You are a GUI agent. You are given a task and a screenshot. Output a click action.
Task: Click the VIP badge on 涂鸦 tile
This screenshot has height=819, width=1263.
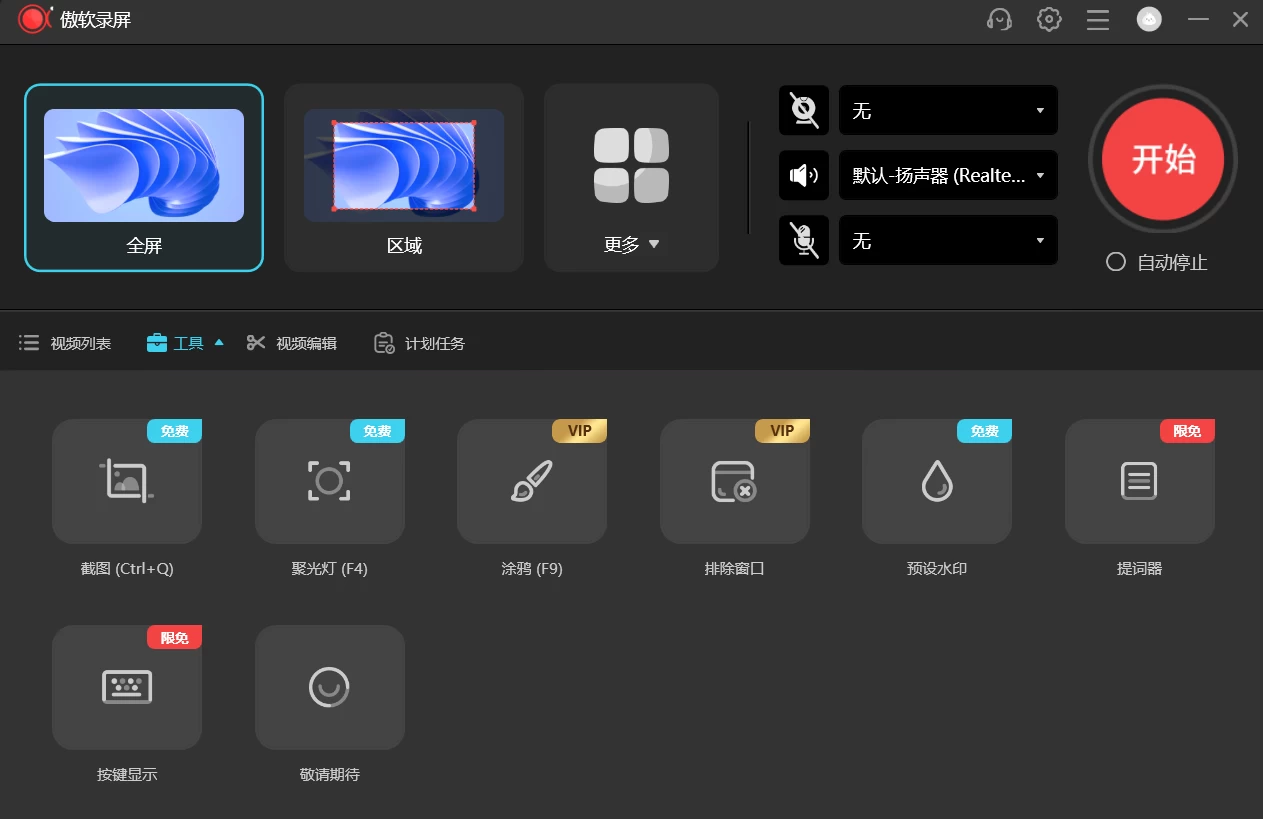point(580,431)
